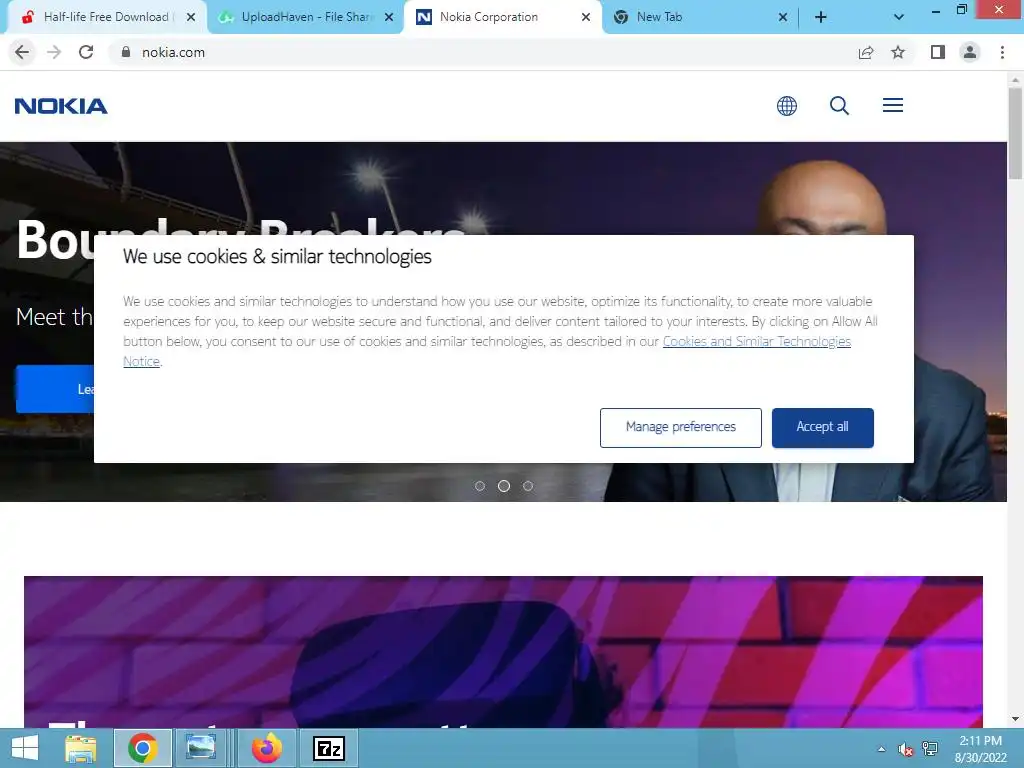Viewport: 1024px width, 768px height.
Task: Open the language globe selector
Action: coord(786,106)
